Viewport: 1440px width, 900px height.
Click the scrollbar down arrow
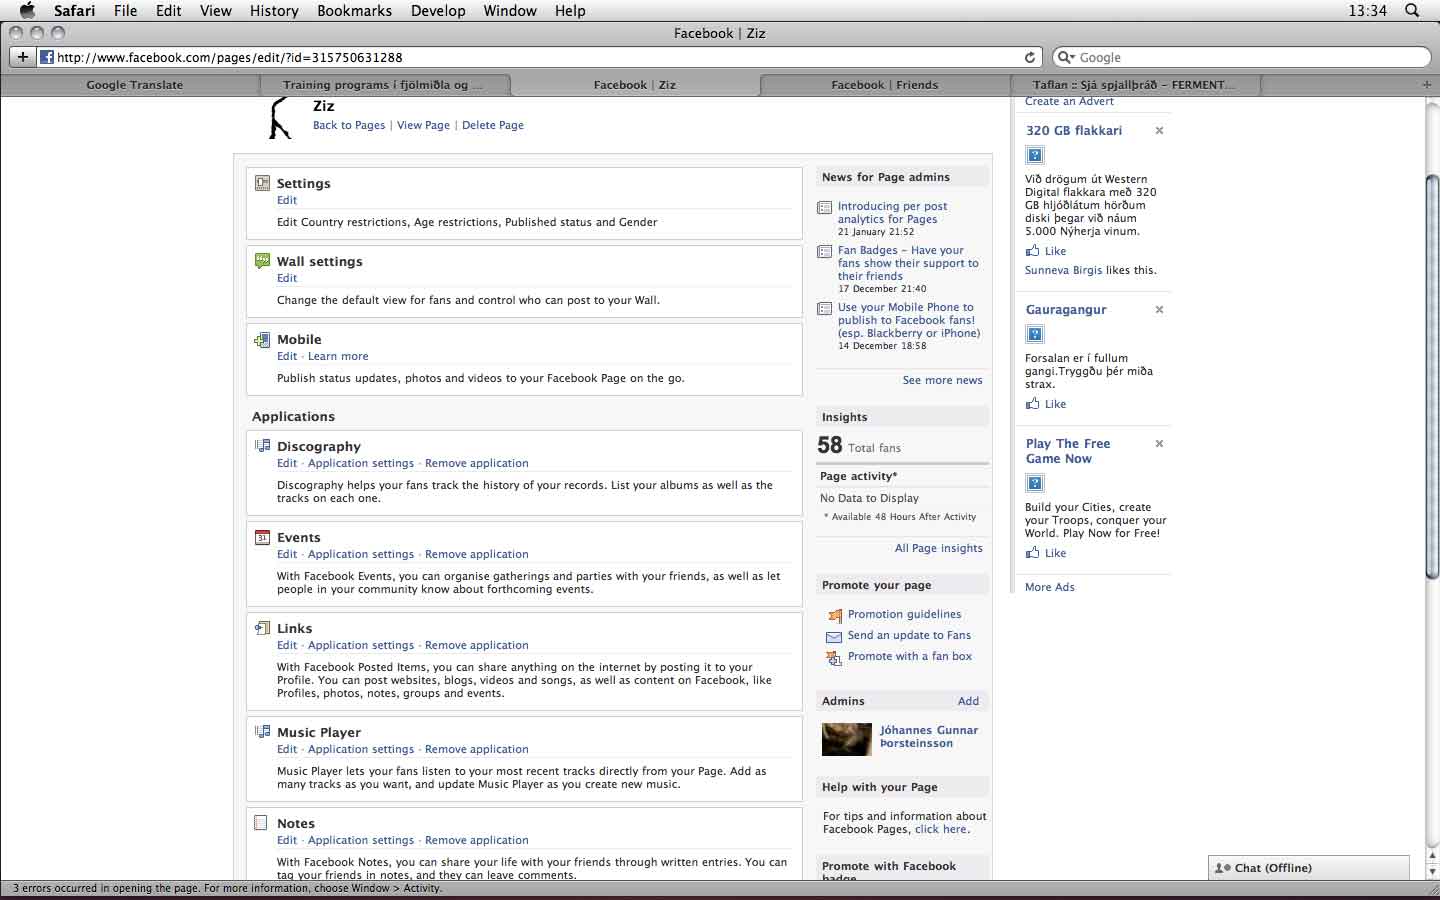pos(1432,872)
